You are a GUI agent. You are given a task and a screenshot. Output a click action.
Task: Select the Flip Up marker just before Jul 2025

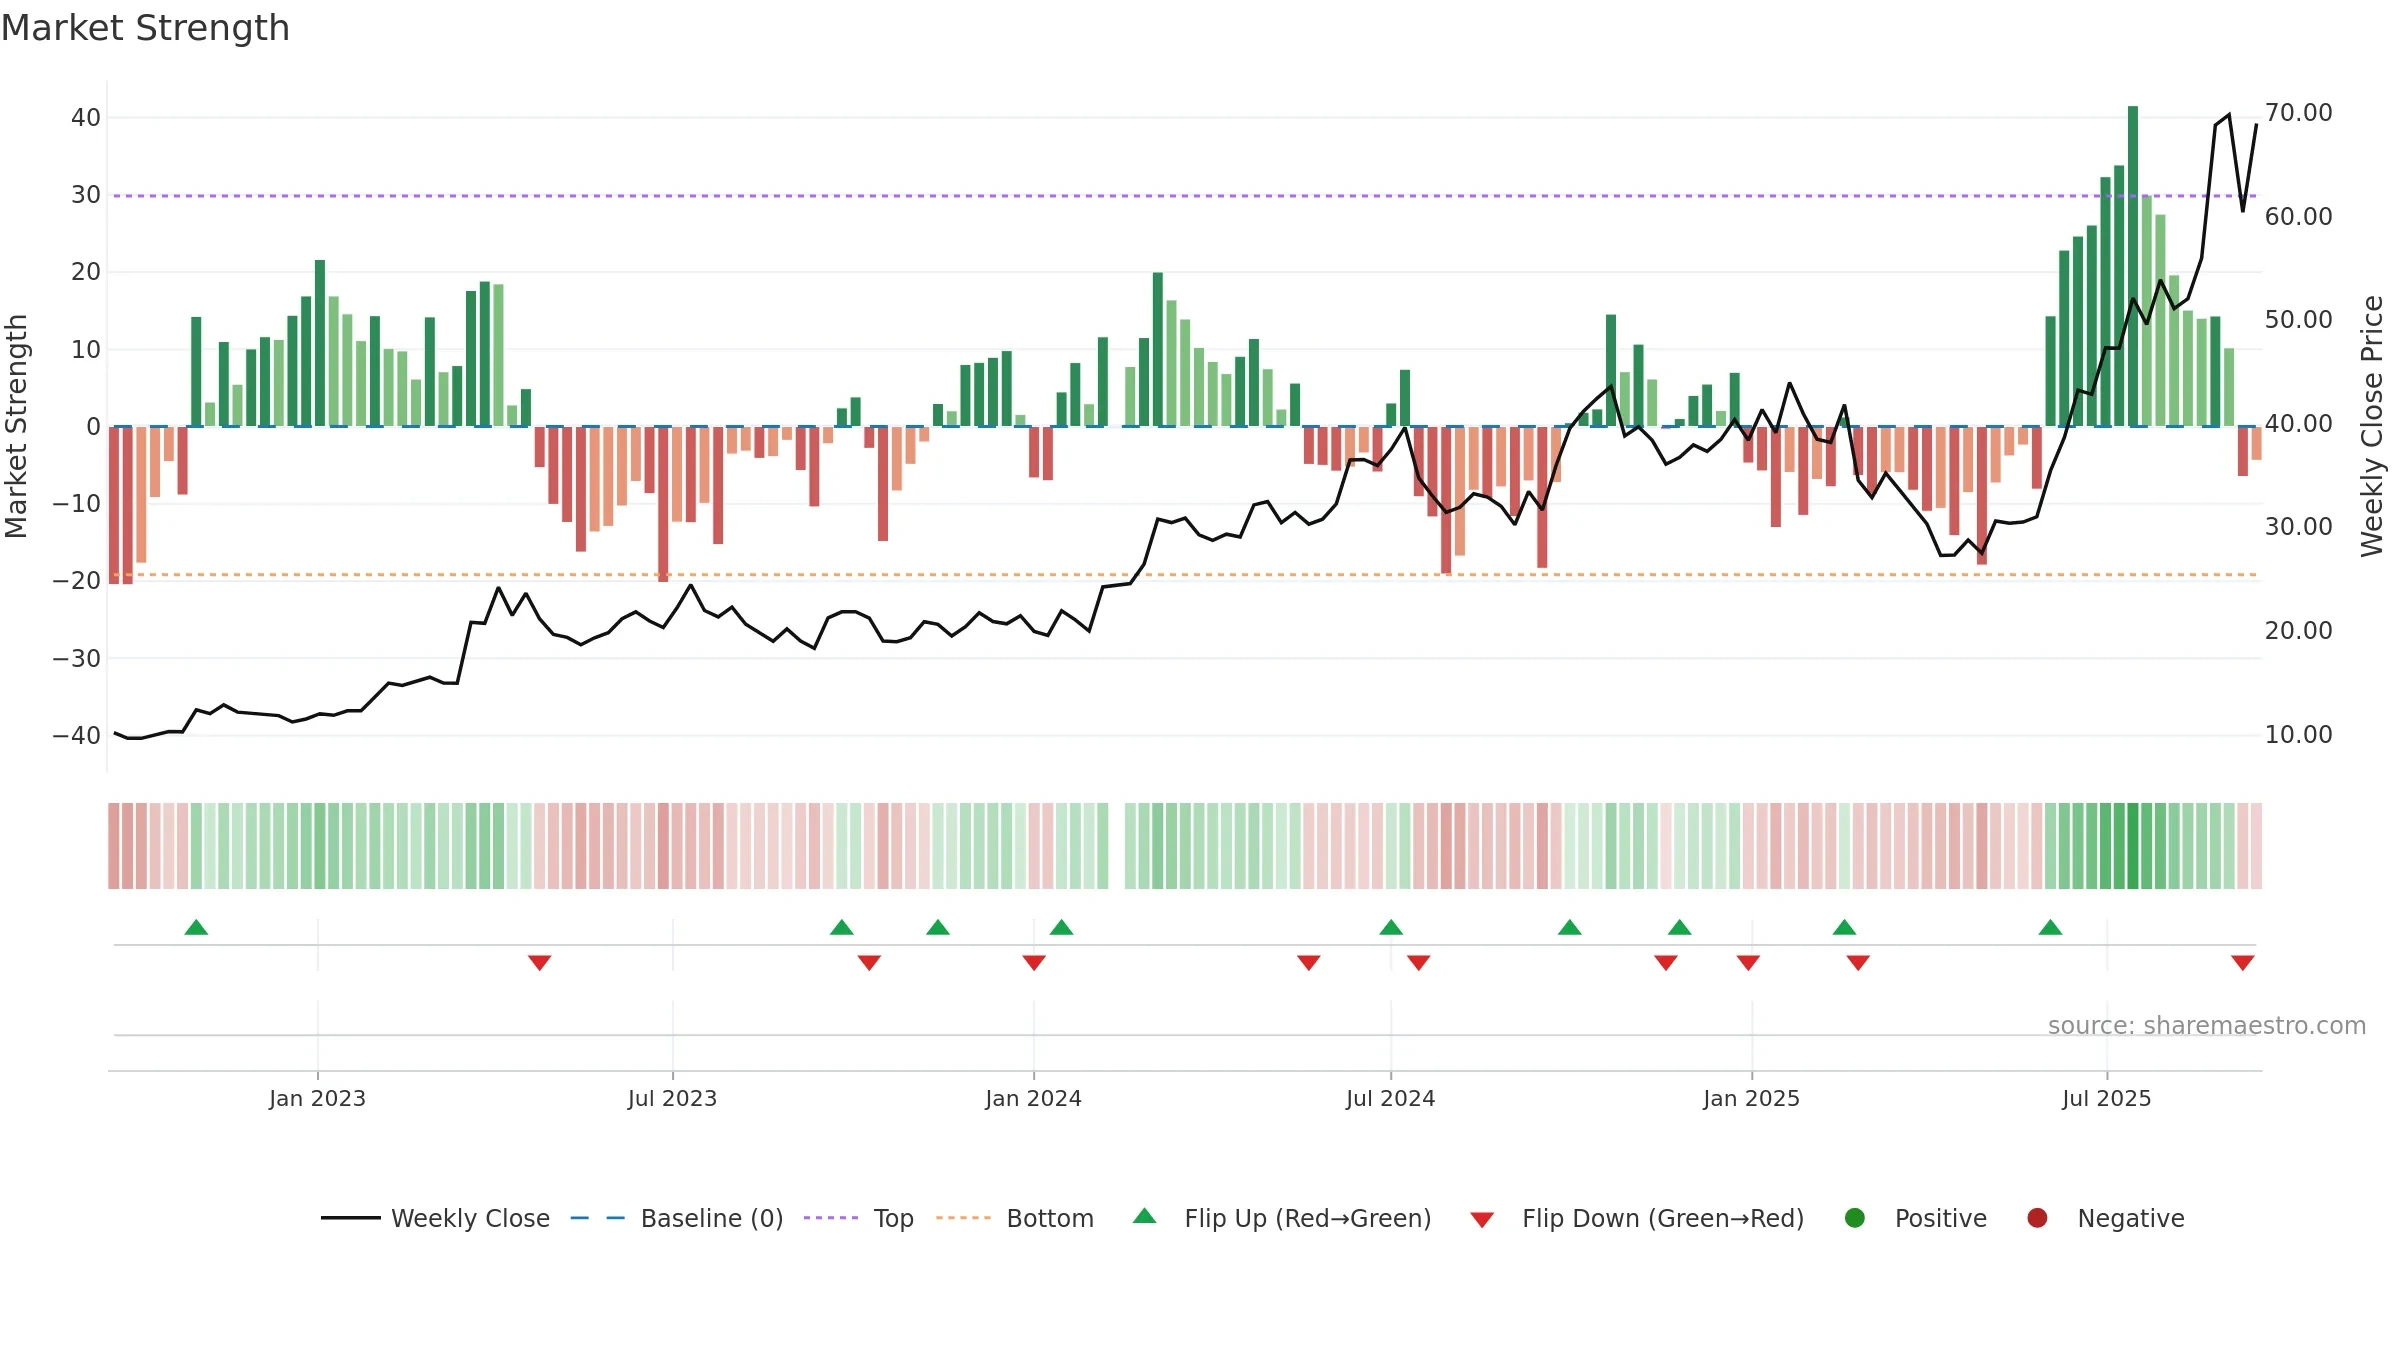[x=2050, y=928]
